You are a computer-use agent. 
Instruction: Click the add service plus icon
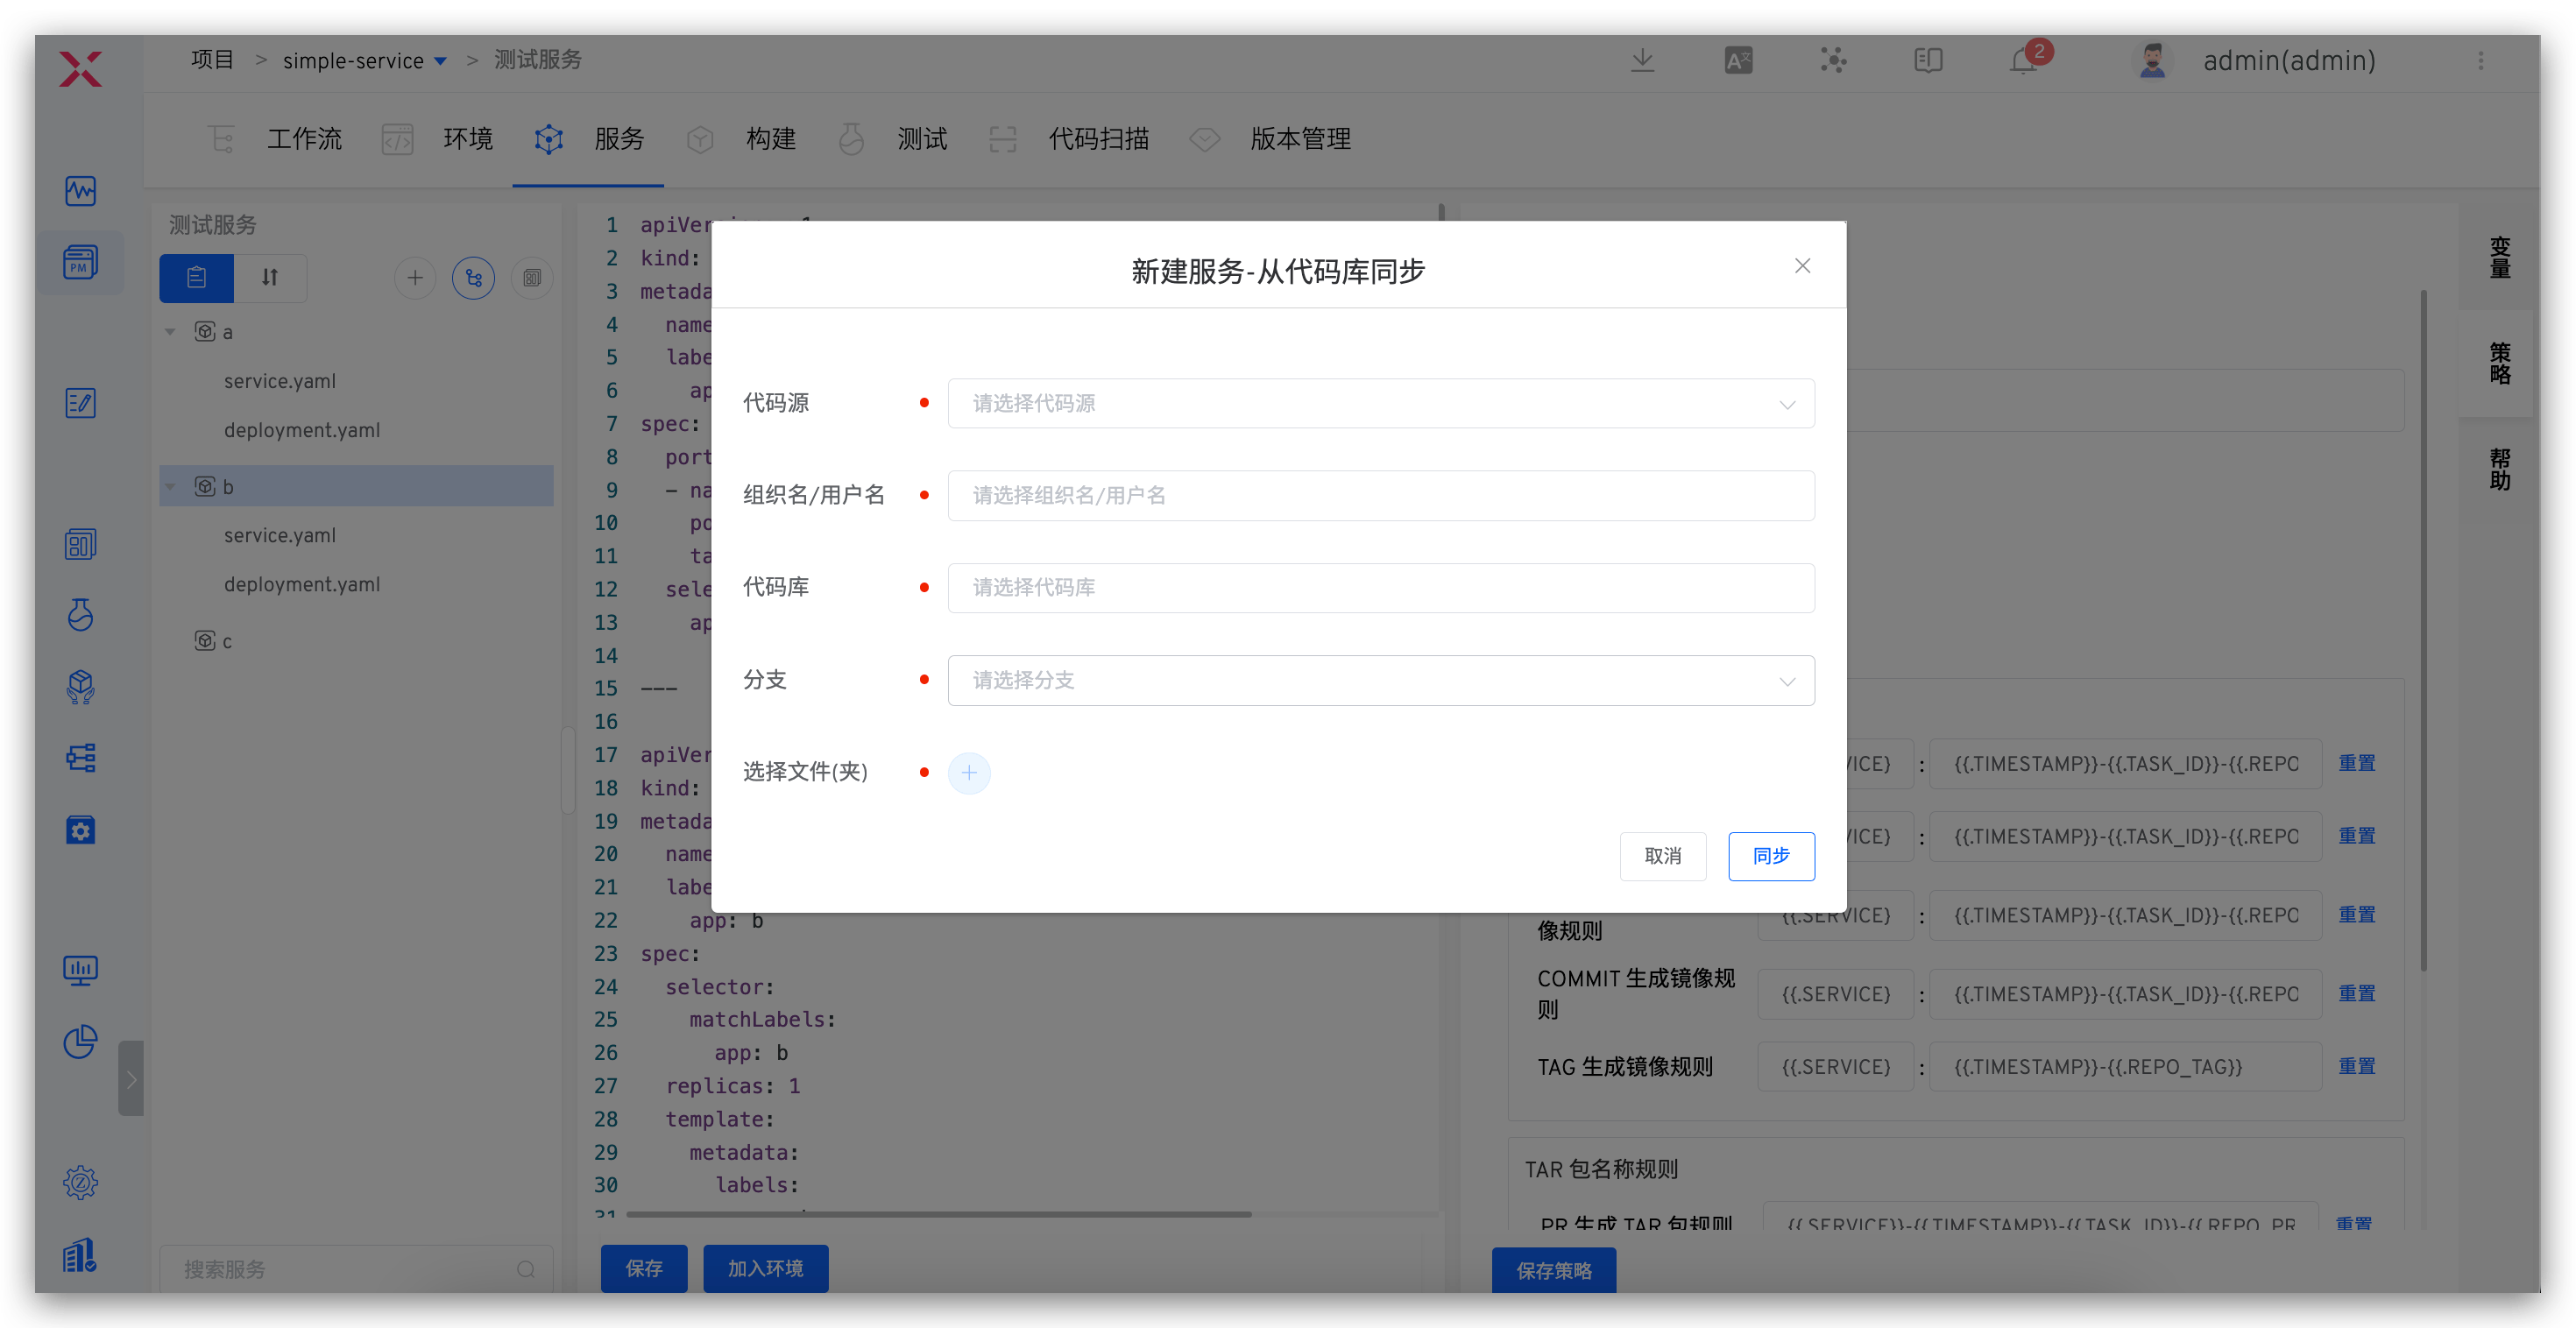point(415,277)
